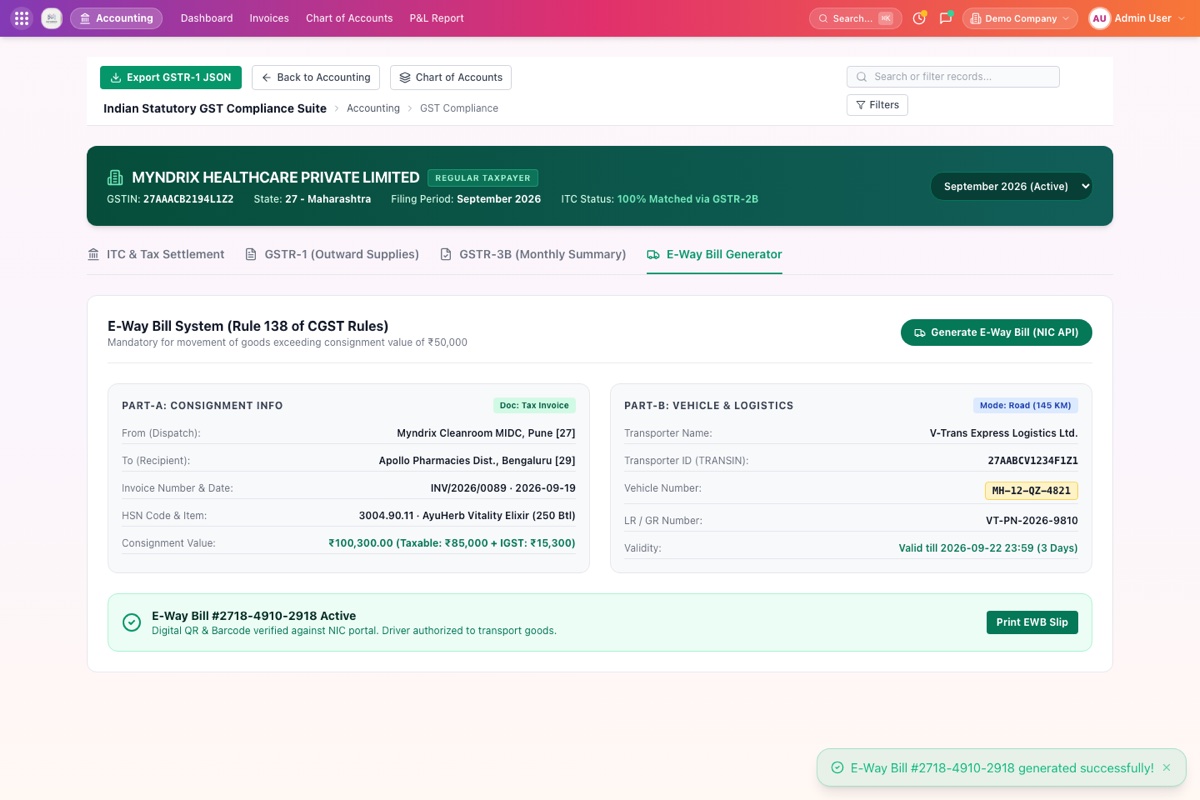1200x800 pixels.
Task: Click the Doc: Tax Invoice badge
Action: (534, 406)
